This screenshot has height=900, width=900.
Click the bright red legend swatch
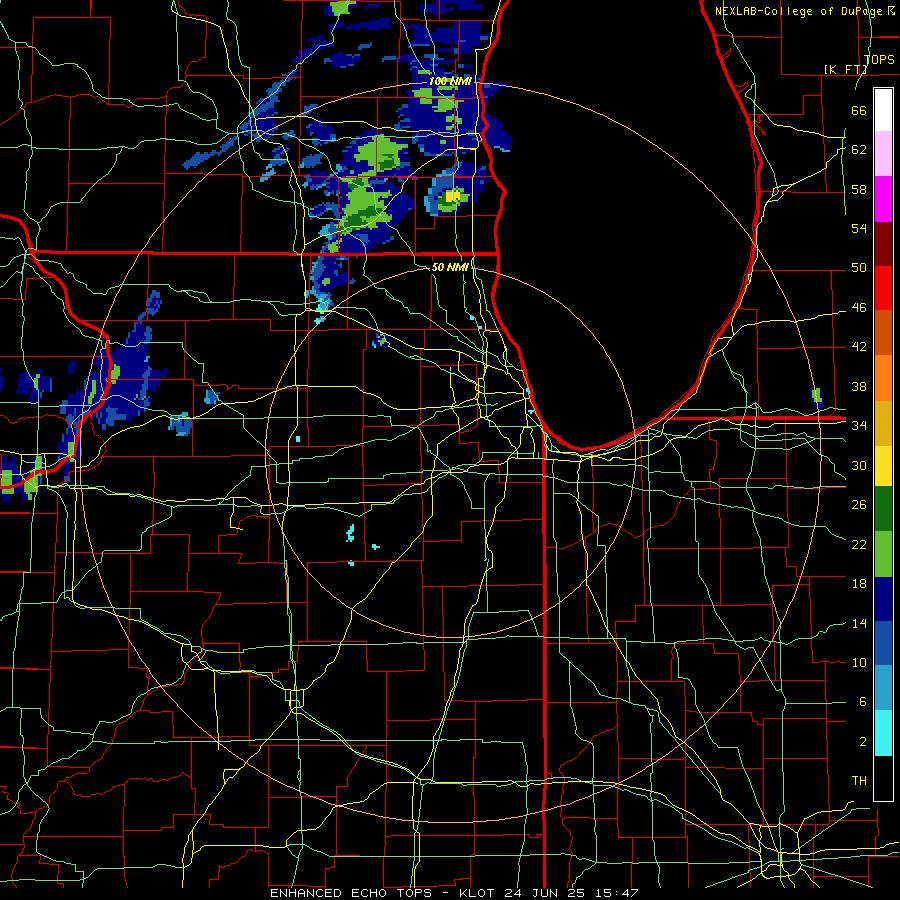pyautogui.click(x=883, y=288)
